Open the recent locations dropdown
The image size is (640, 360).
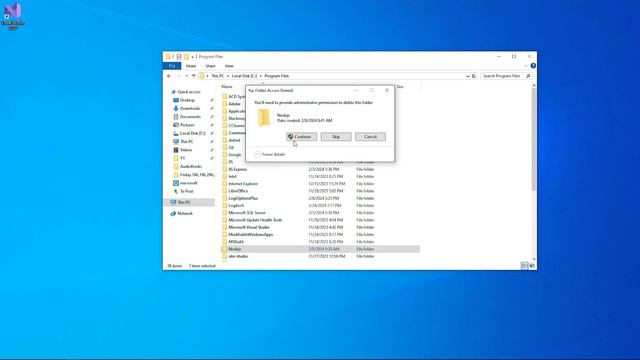(187, 76)
